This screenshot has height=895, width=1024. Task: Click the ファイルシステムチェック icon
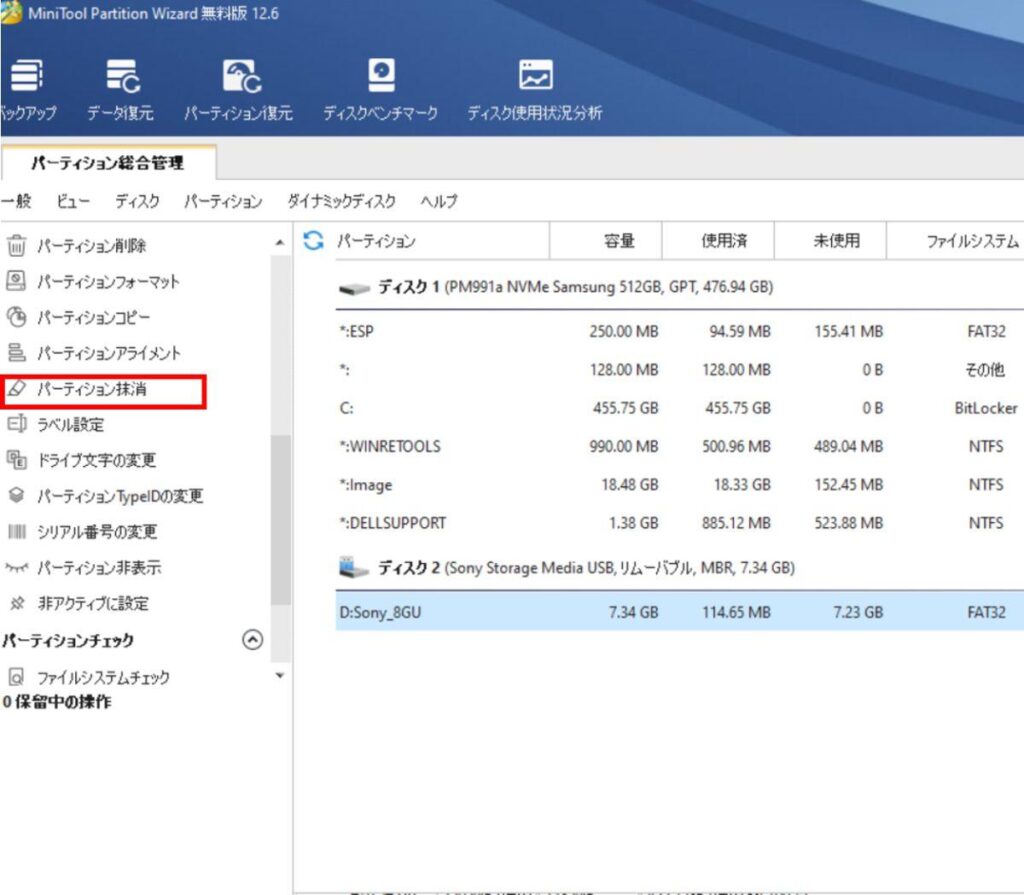16,677
